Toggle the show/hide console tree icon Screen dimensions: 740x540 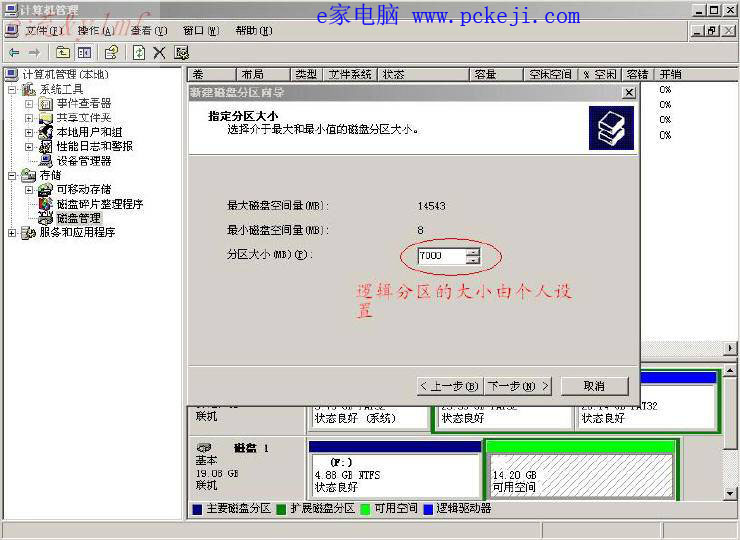[x=84, y=52]
